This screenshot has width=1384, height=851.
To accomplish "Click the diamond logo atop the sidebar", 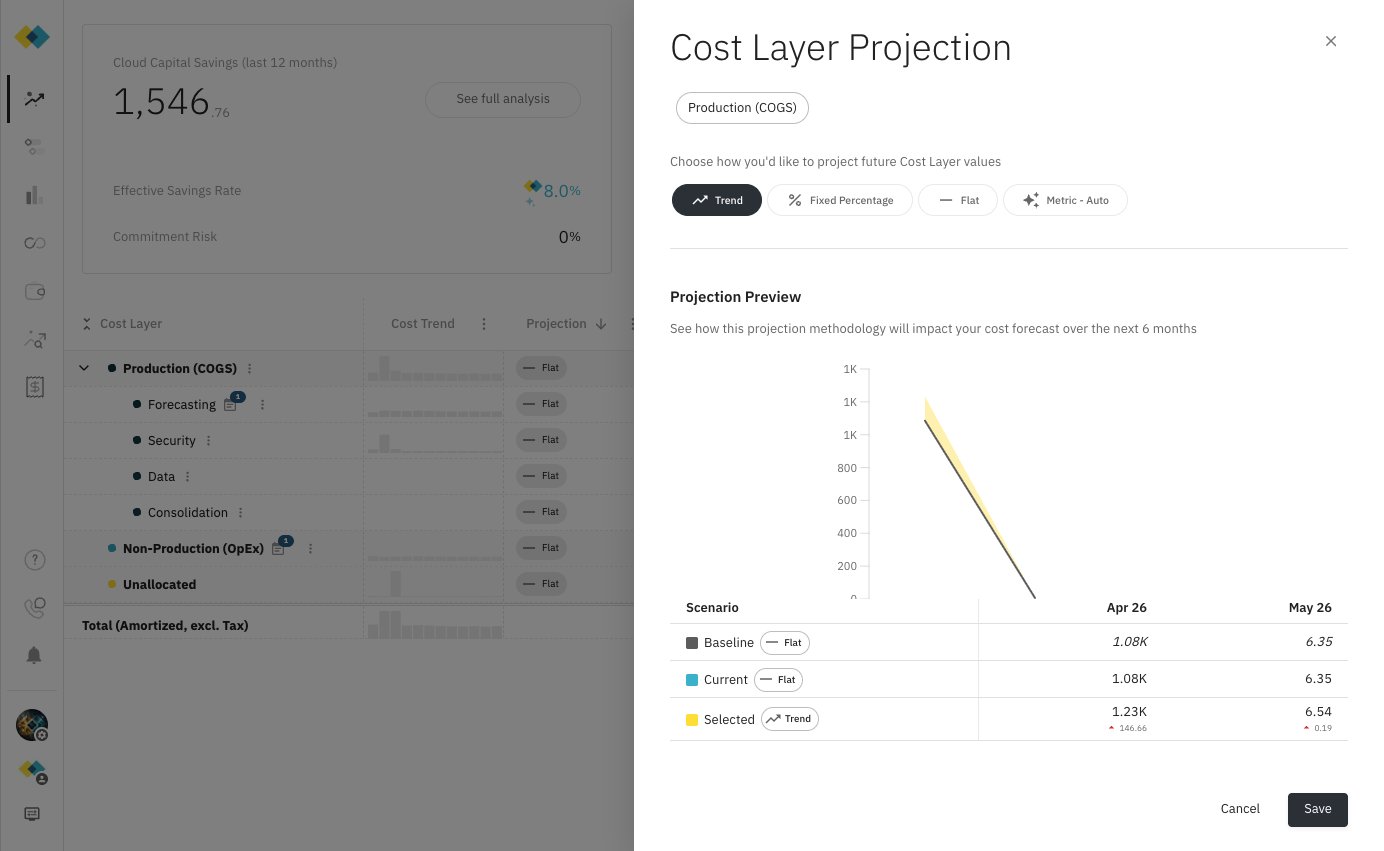I will pos(32,37).
